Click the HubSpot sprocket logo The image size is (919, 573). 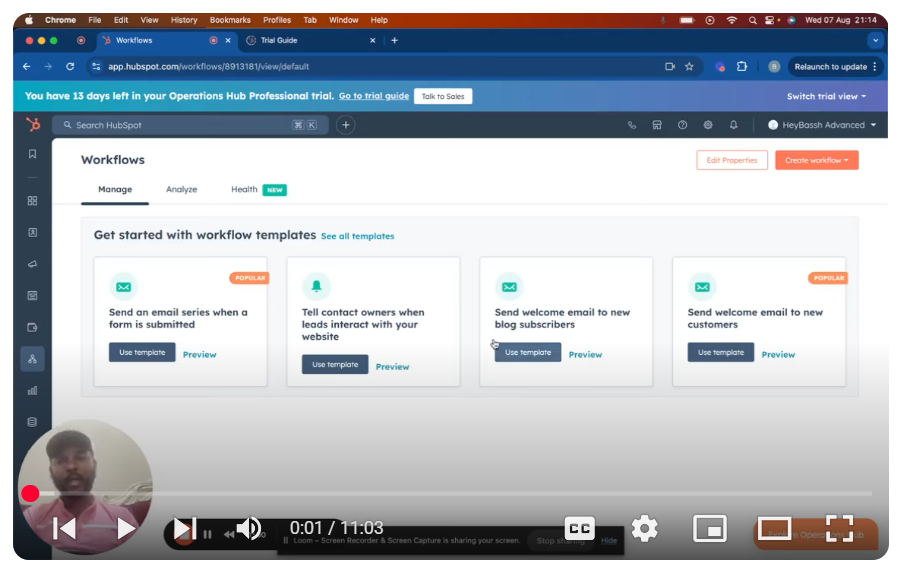point(33,124)
